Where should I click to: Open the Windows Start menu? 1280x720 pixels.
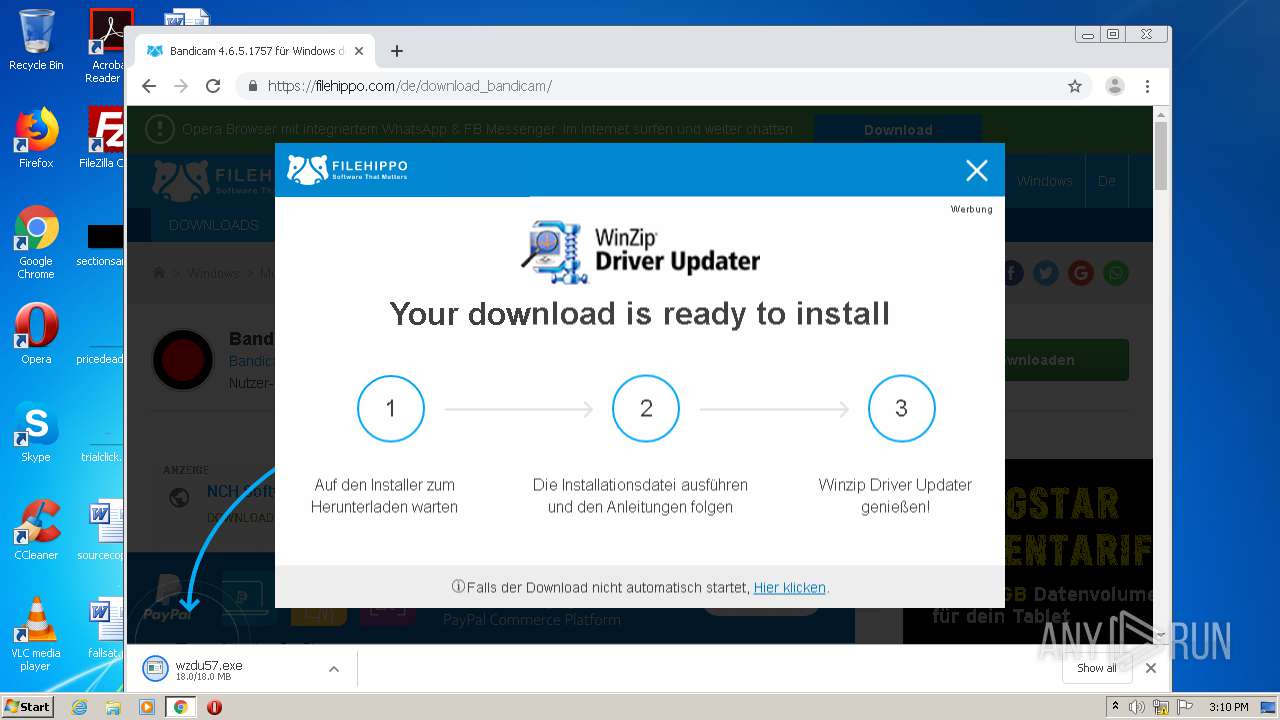click(x=28, y=707)
